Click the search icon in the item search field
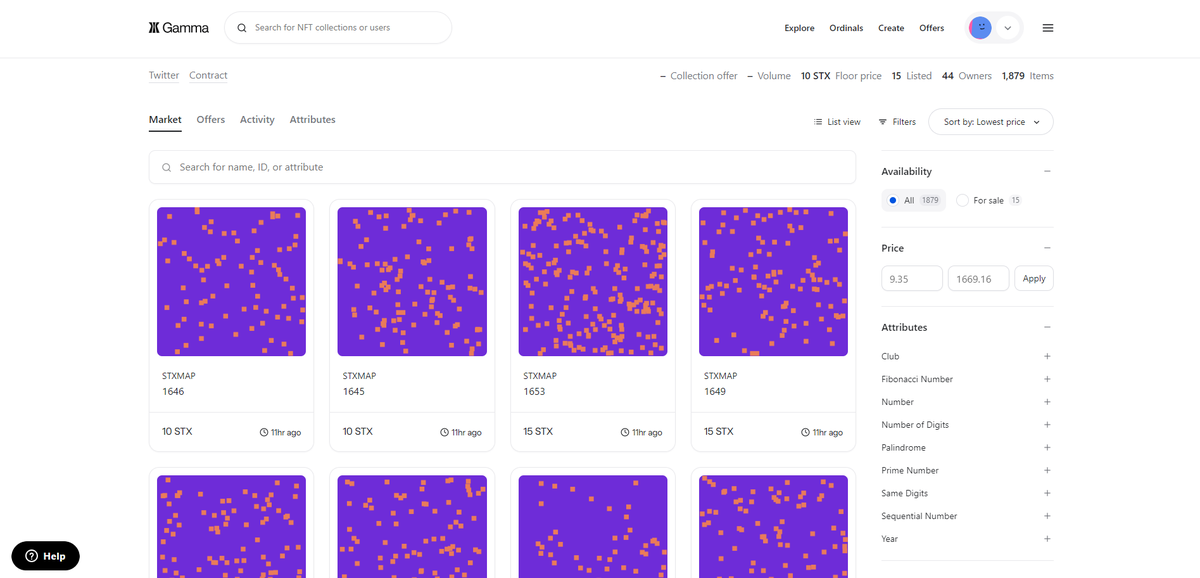 pos(166,167)
